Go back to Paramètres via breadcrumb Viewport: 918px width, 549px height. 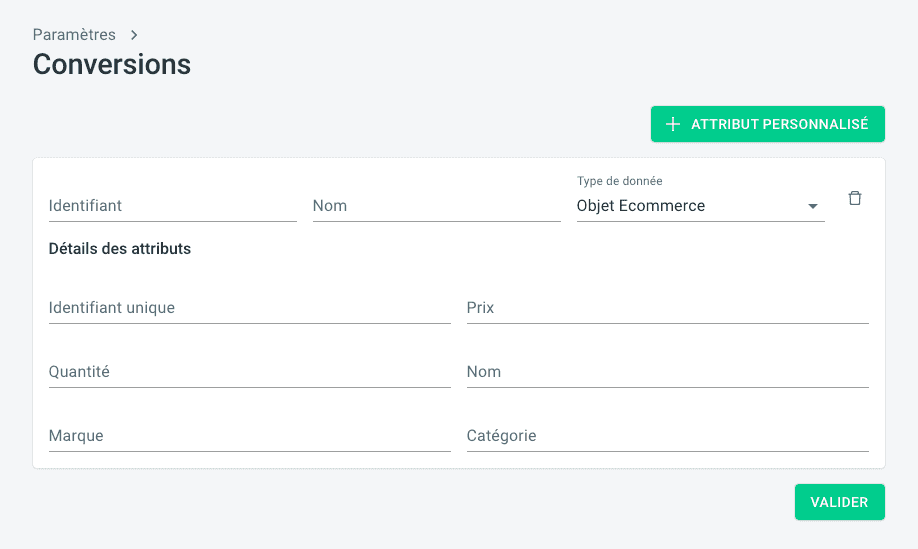(x=74, y=35)
